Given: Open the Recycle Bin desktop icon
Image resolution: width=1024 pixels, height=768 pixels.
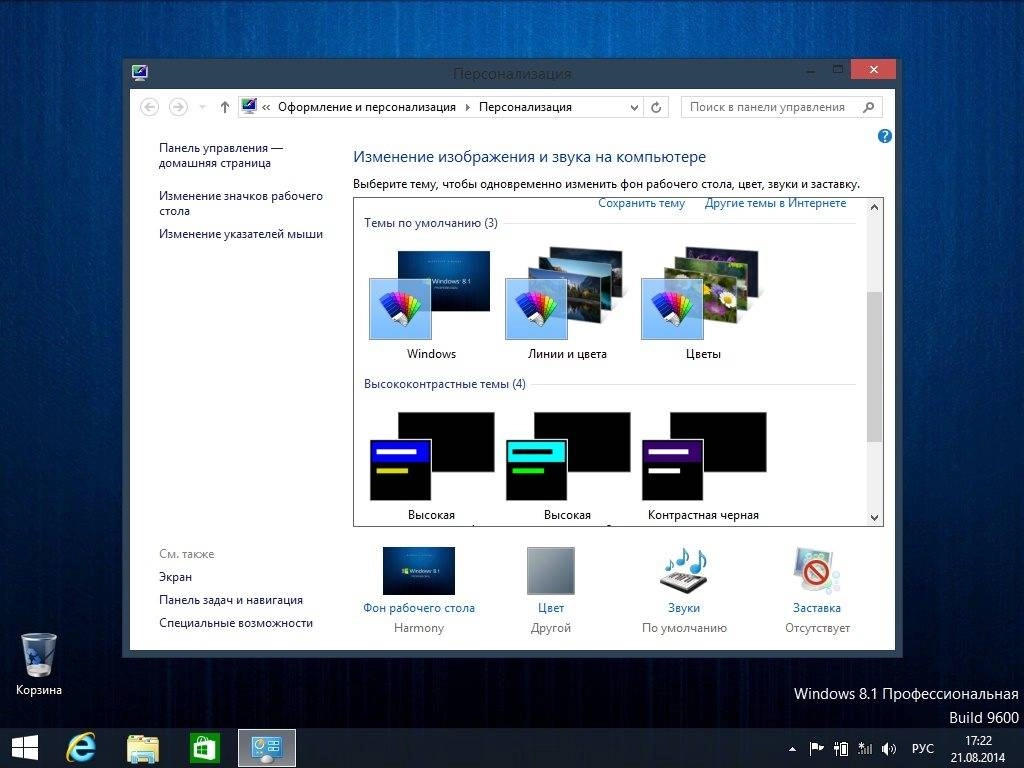Looking at the screenshot, I should point(39,665).
